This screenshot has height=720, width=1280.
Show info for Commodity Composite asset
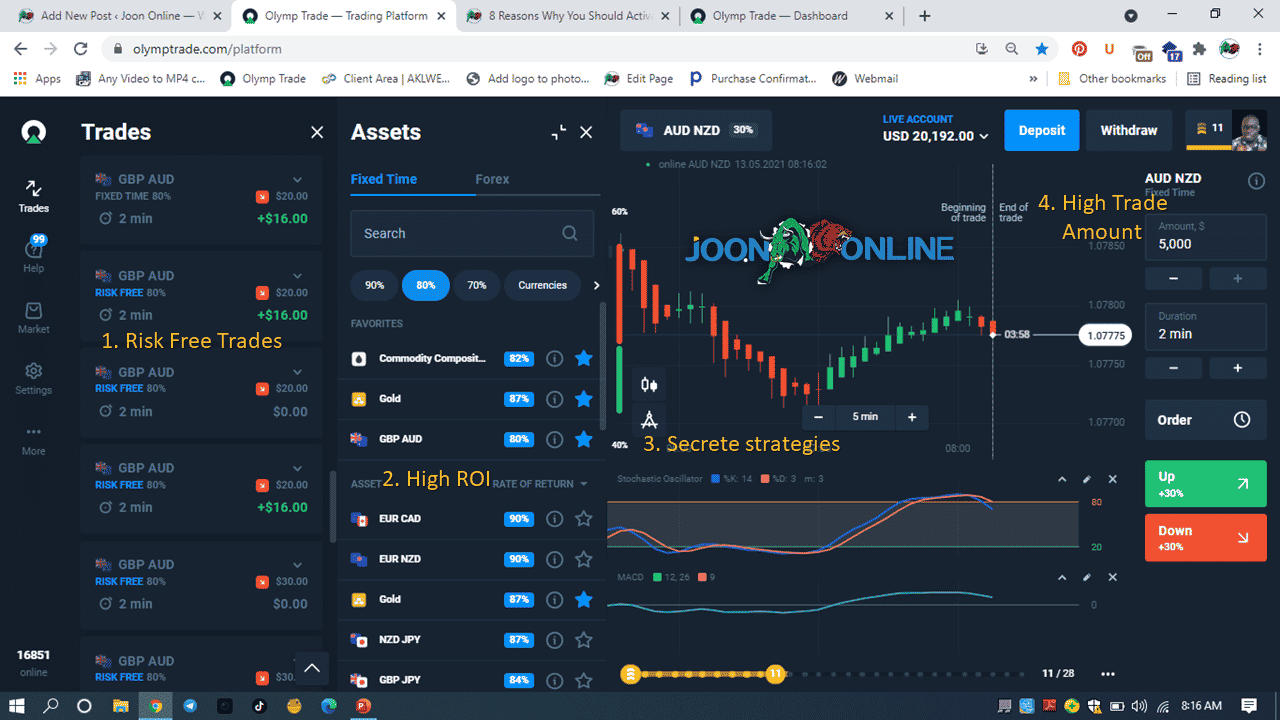pos(554,358)
